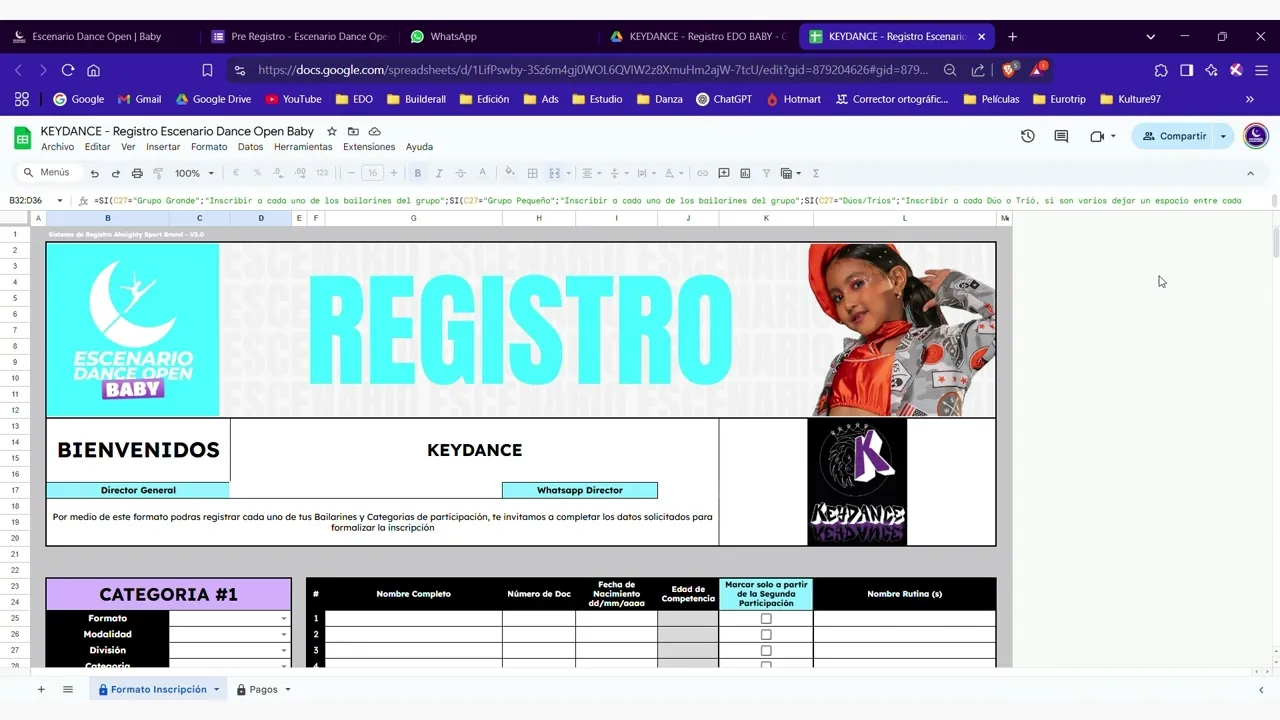Insert a comment
1280x720 pixels.
click(x=724, y=173)
